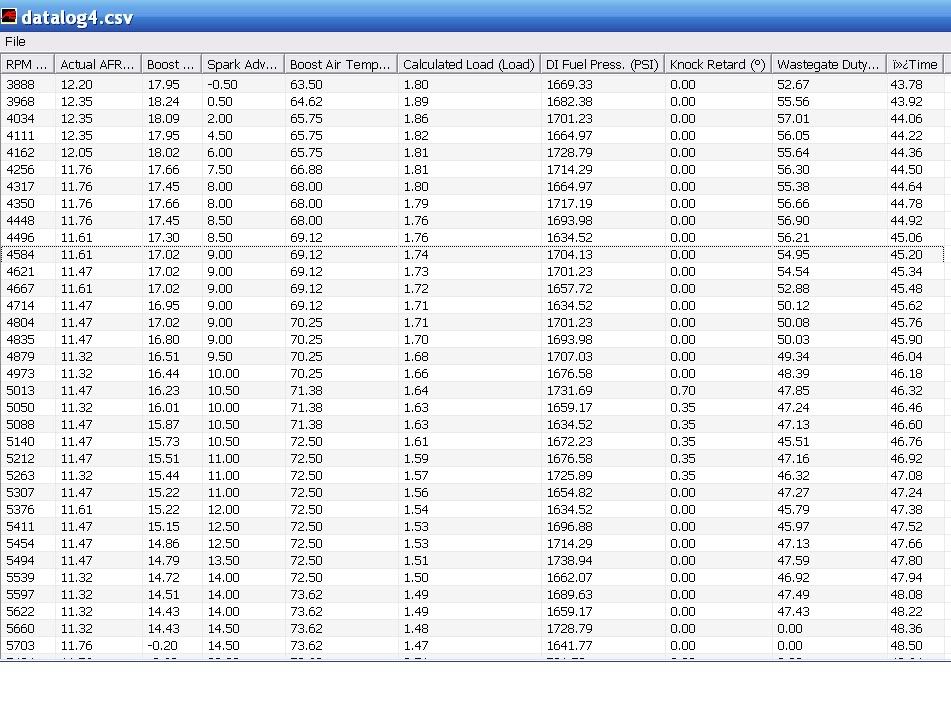Click the datalog4.csv title bar icon

point(10,18)
